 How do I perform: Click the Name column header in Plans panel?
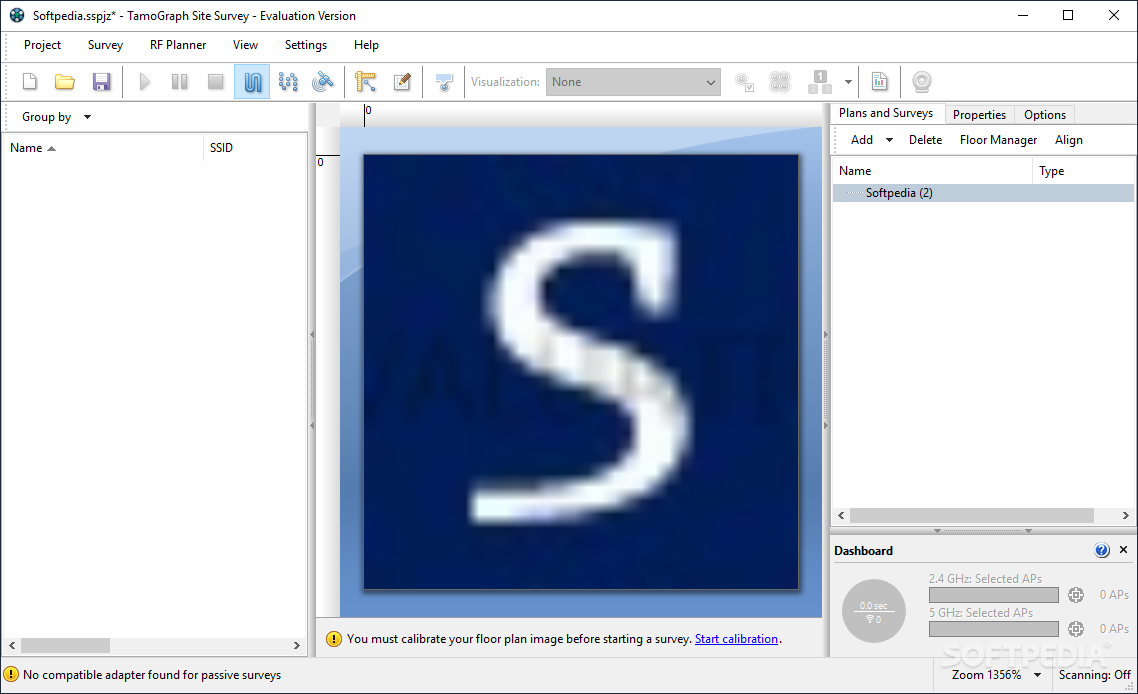click(932, 171)
